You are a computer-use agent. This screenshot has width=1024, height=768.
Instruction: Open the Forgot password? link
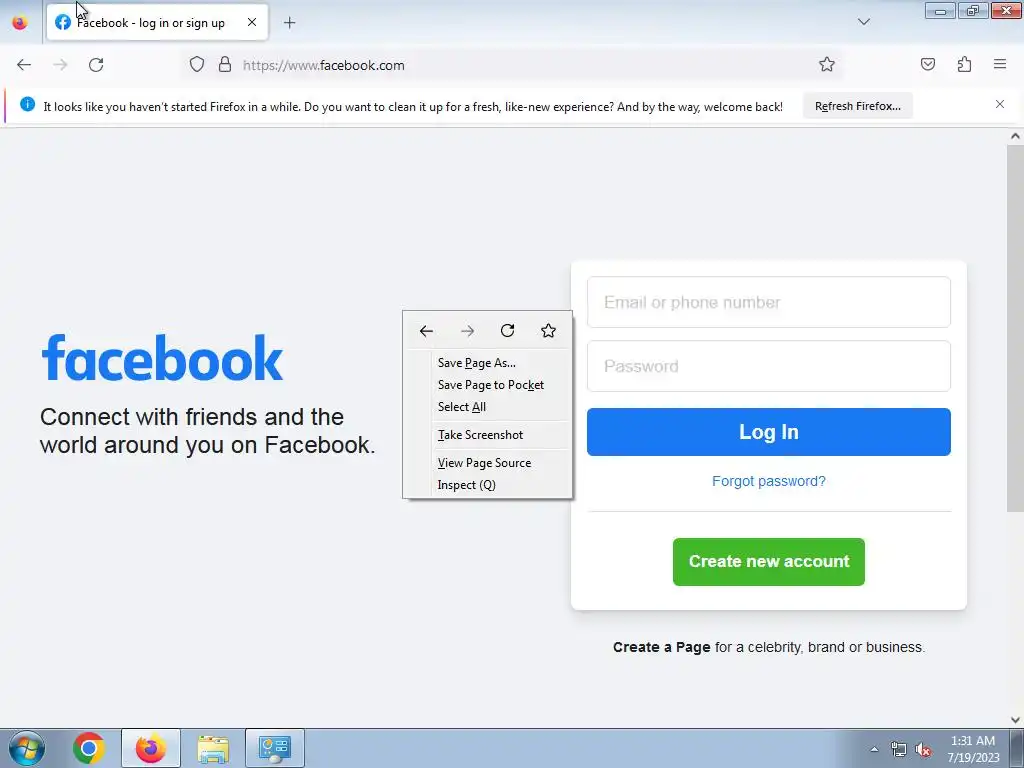[x=769, y=481]
